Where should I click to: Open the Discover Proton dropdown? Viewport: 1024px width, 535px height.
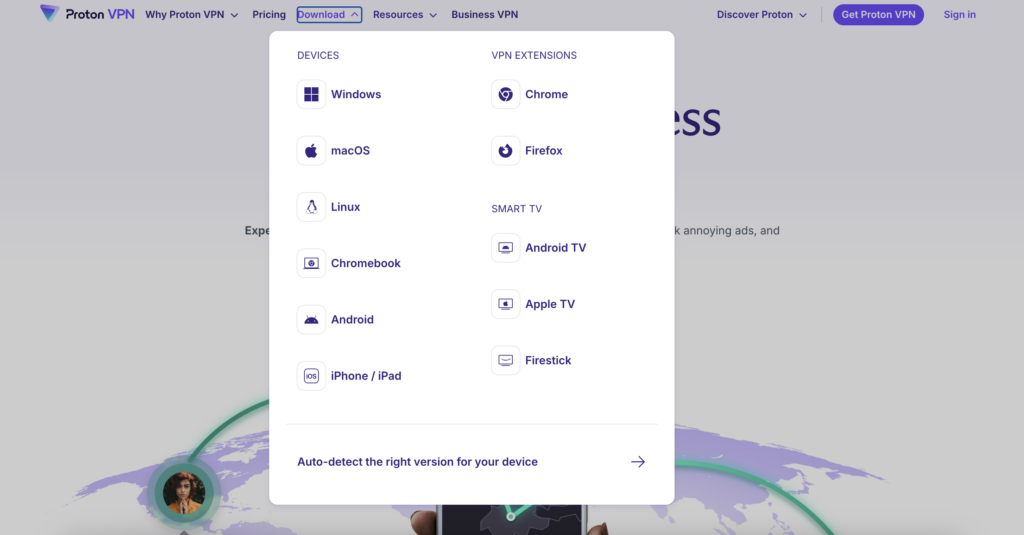pos(761,14)
